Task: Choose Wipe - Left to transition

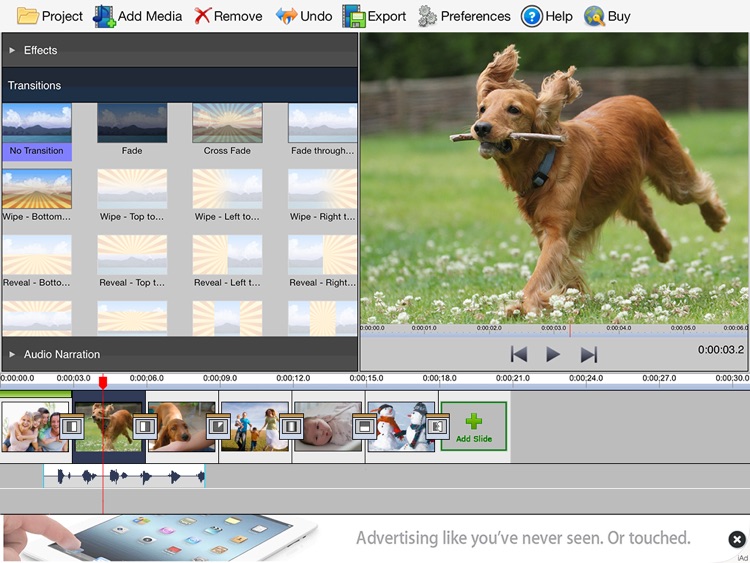Action: tap(227, 196)
